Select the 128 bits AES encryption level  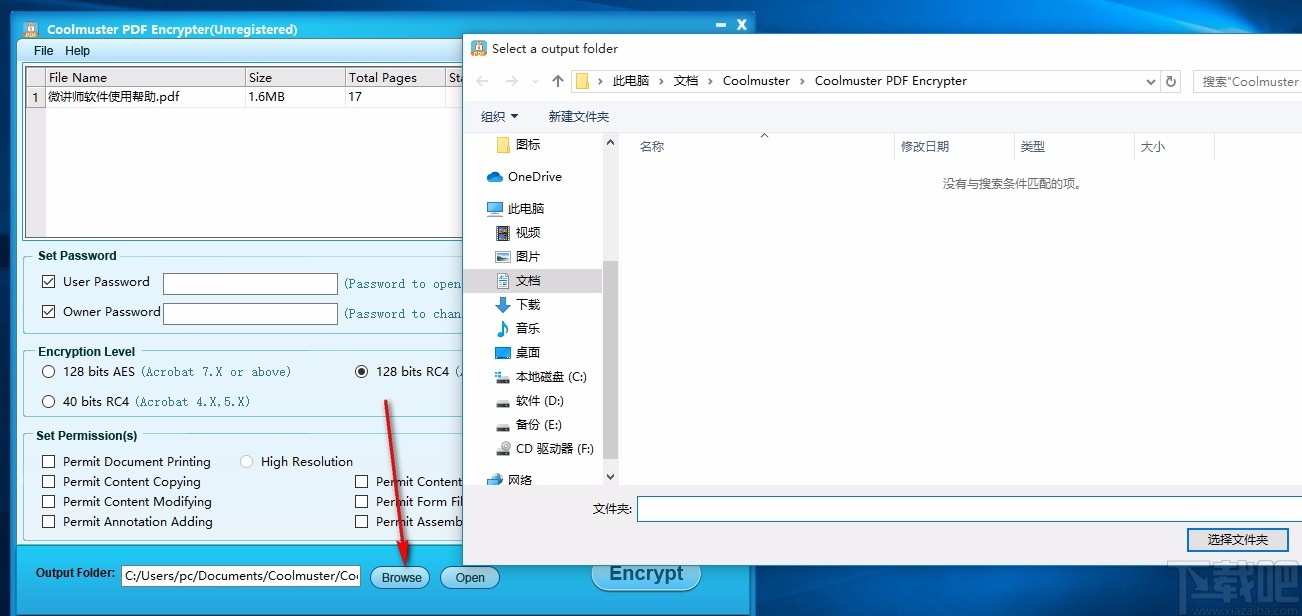(x=47, y=371)
